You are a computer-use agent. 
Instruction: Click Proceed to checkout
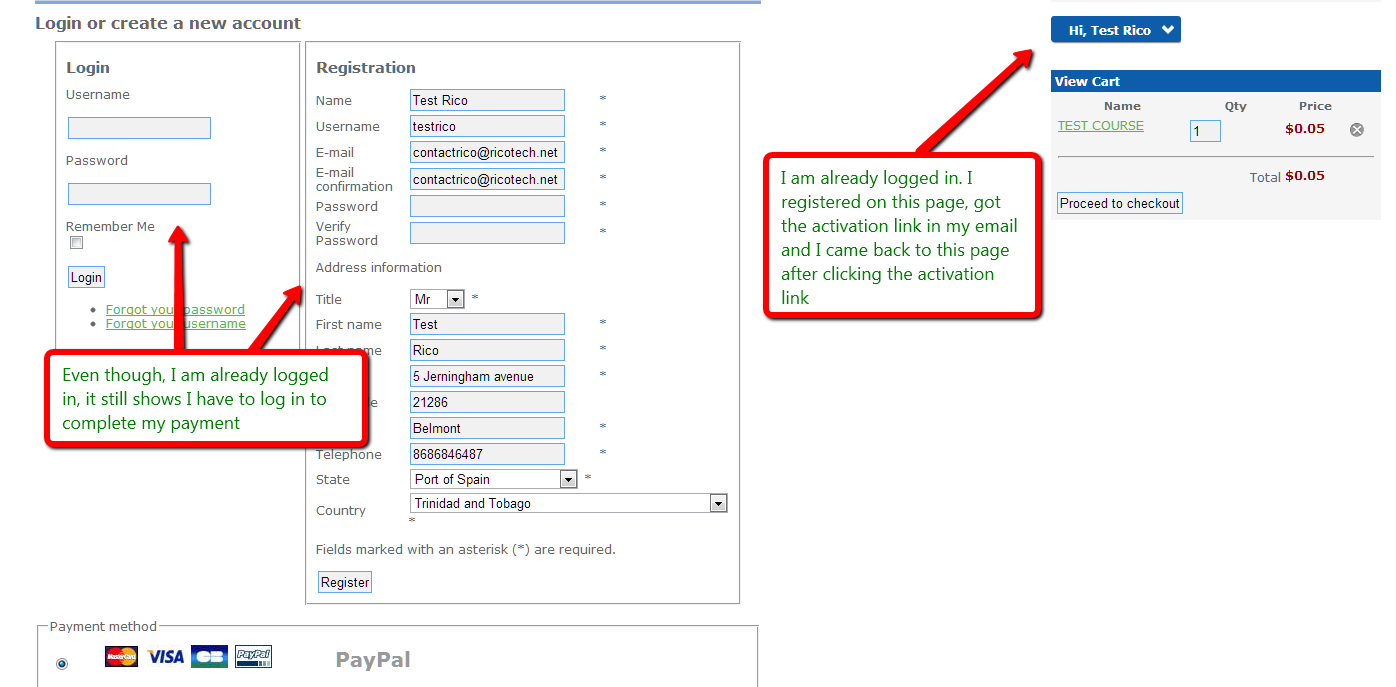tap(1119, 204)
